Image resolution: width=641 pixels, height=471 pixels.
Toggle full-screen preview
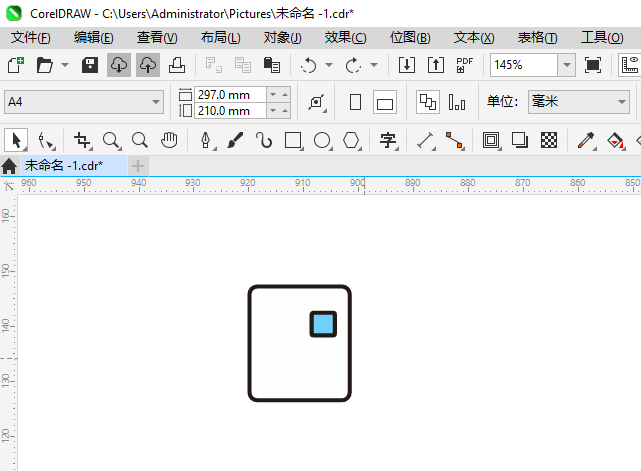tap(593, 65)
